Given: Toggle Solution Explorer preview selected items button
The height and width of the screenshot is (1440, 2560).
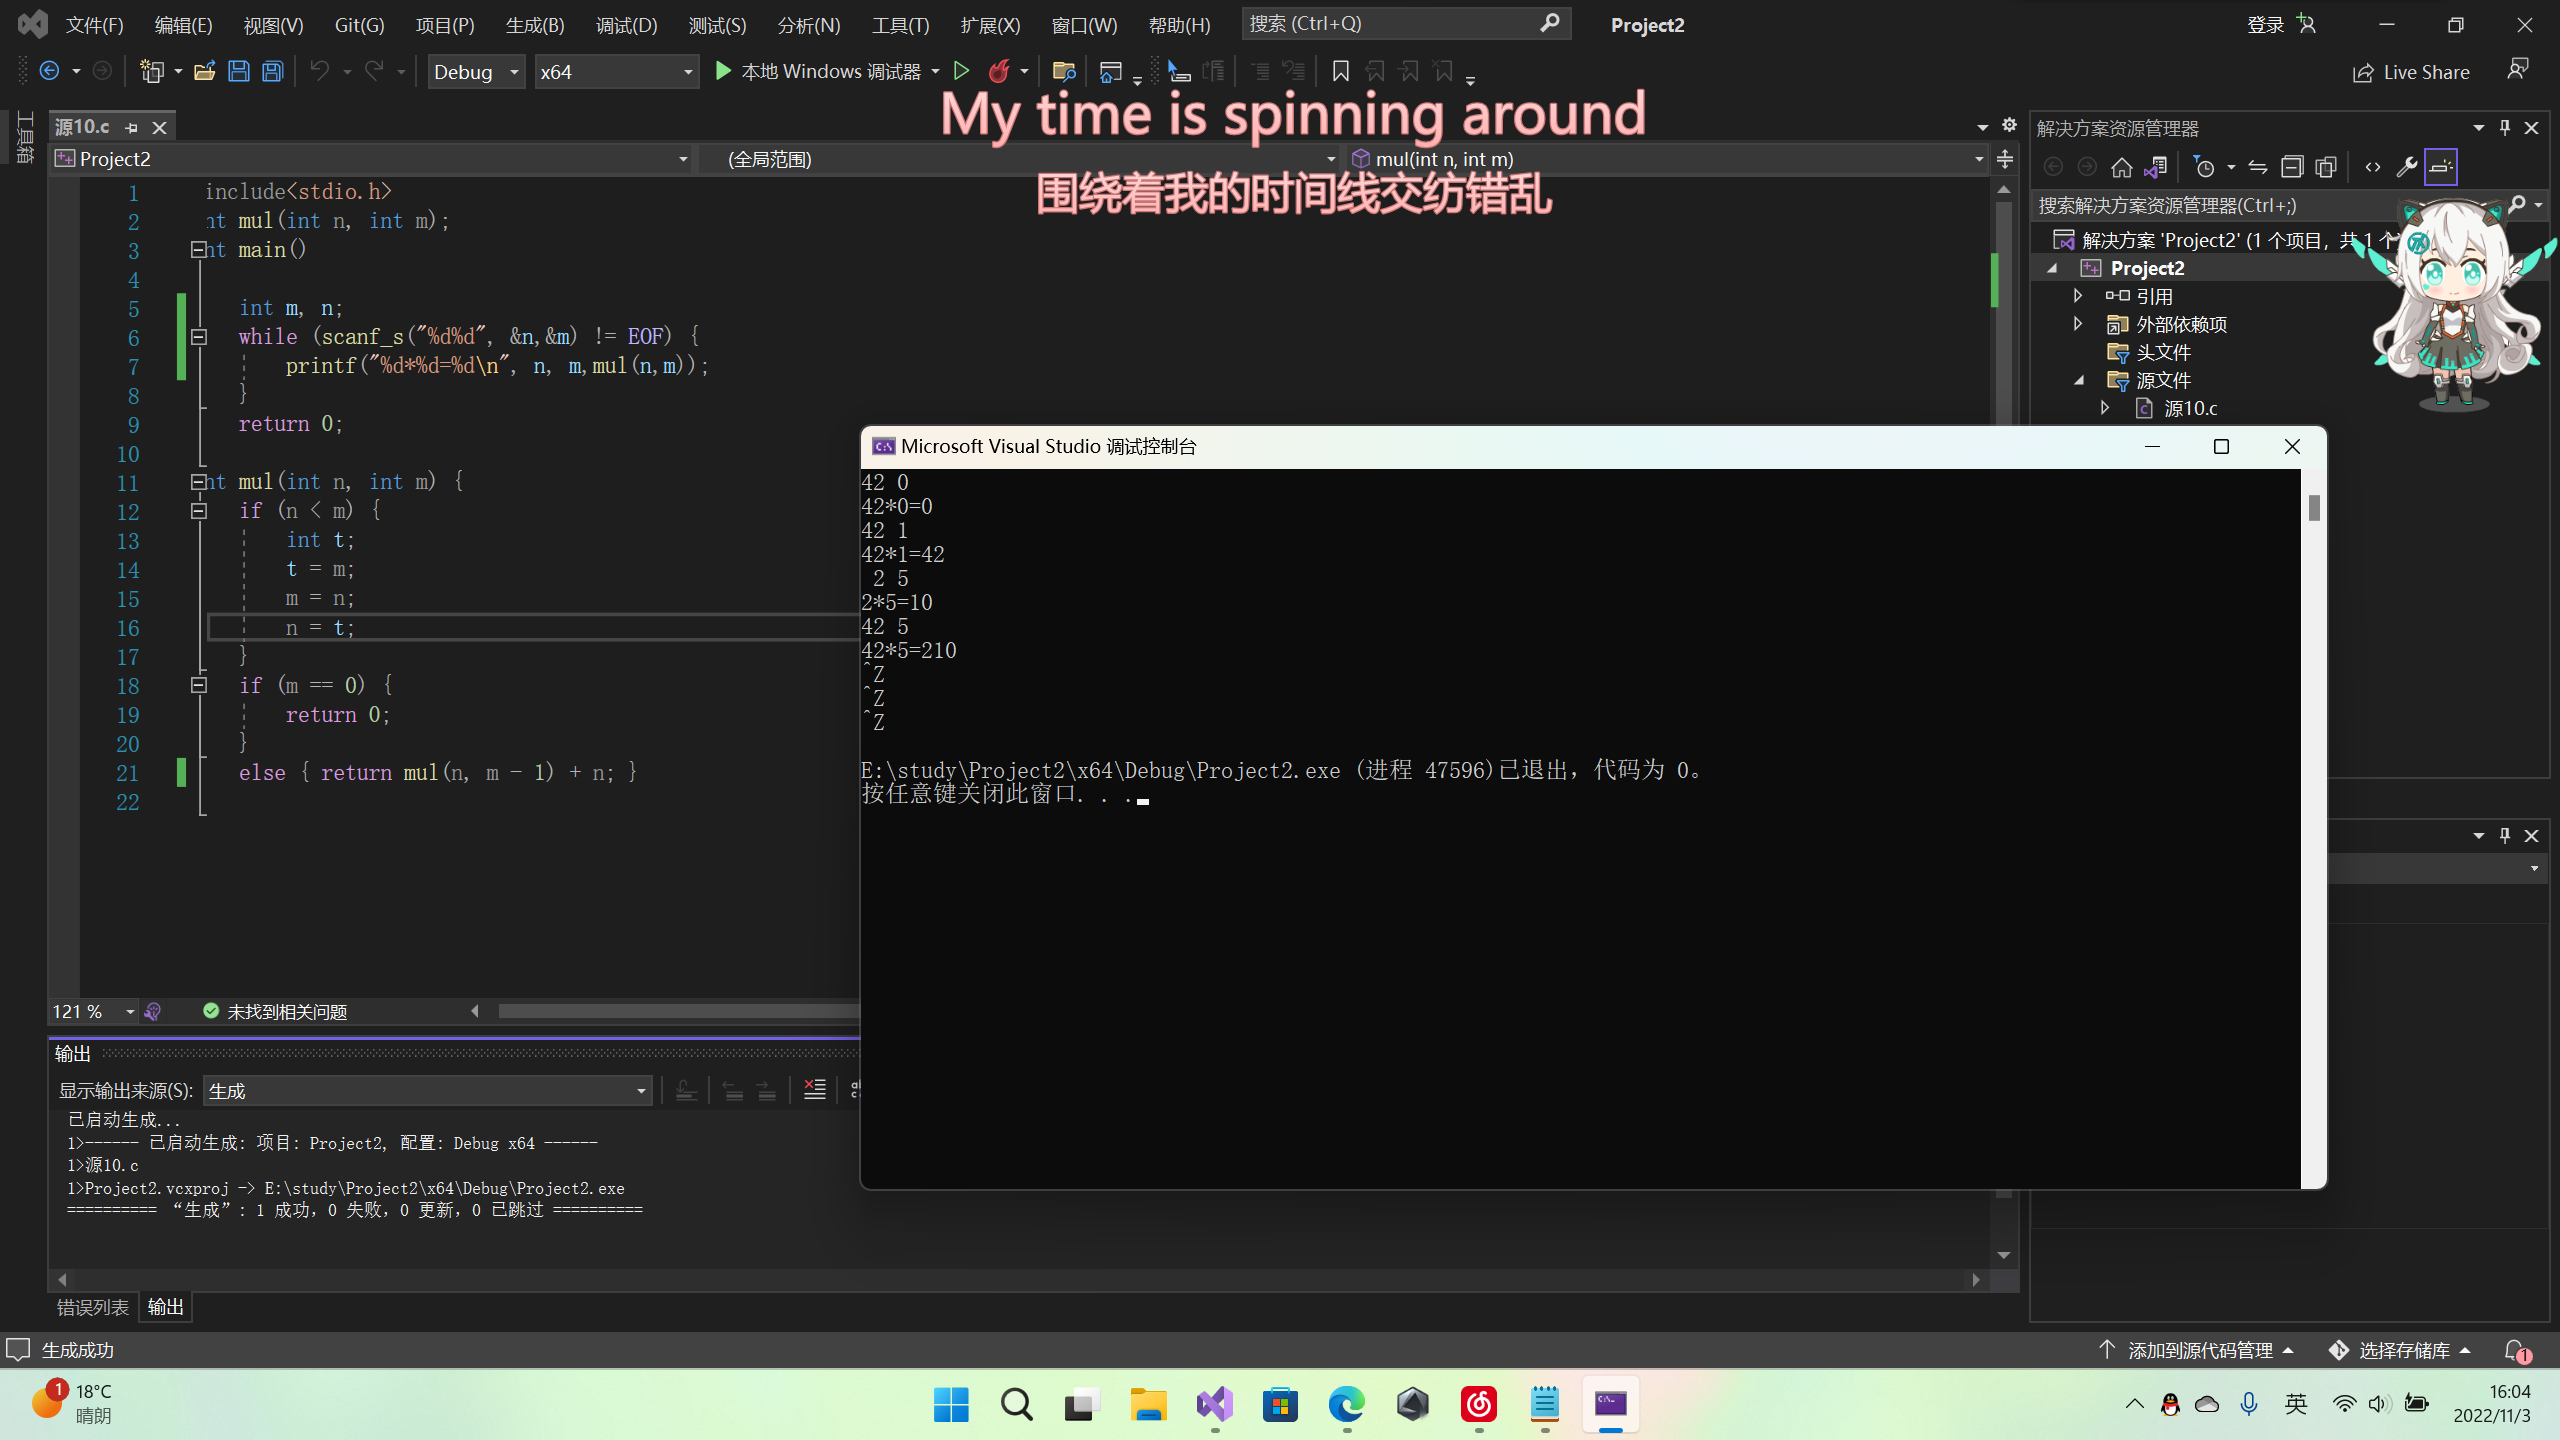Looking at the screenshot, I should click(x=2440, y=167).
